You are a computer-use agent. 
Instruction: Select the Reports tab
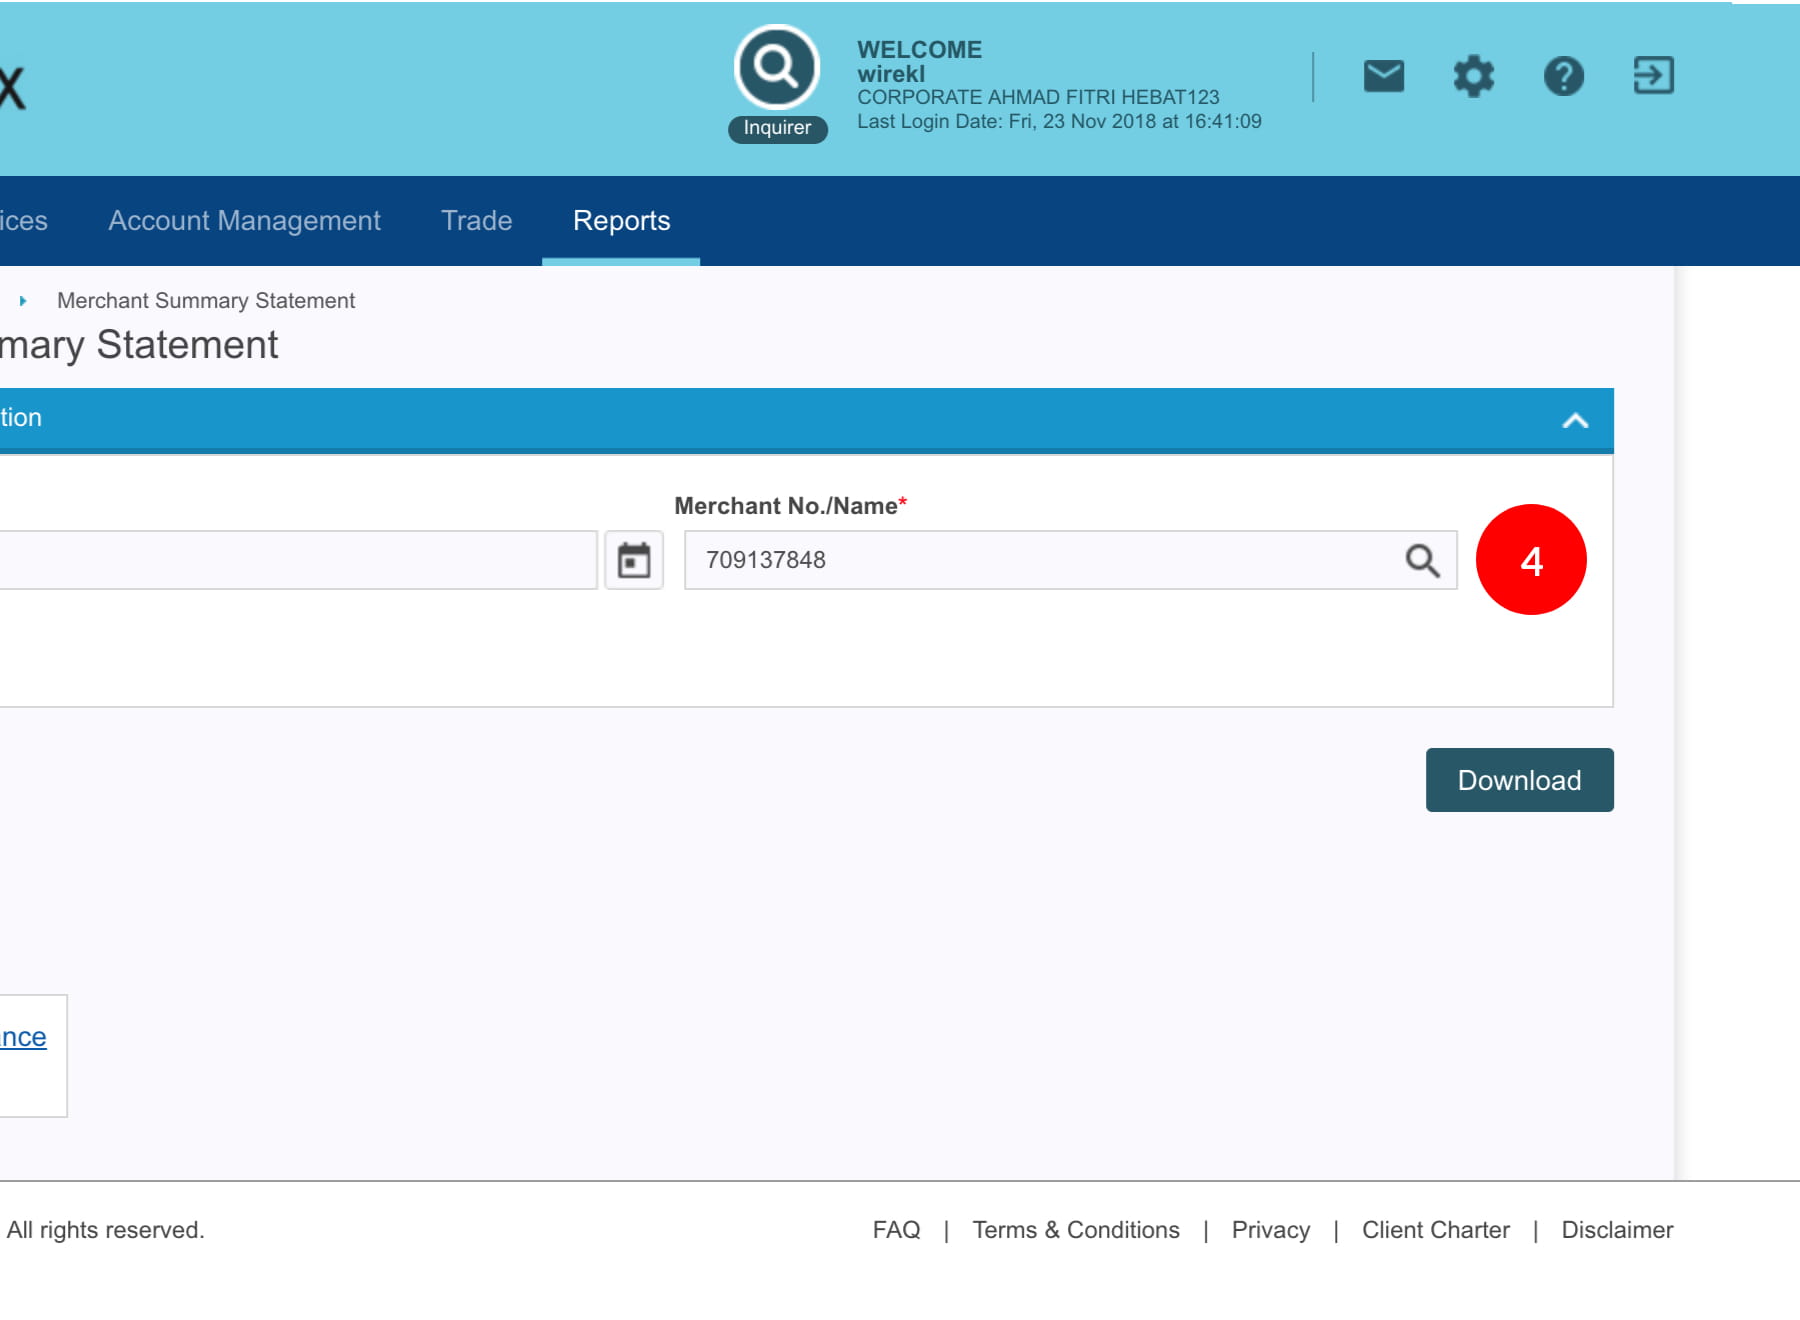tap(621, 221)
